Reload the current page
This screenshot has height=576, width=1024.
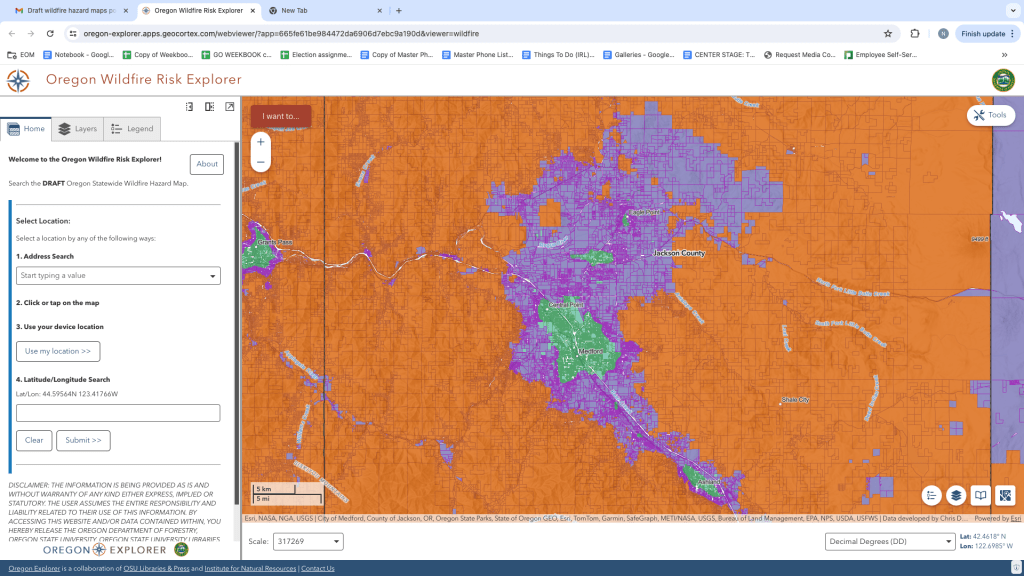pos(50,33)
